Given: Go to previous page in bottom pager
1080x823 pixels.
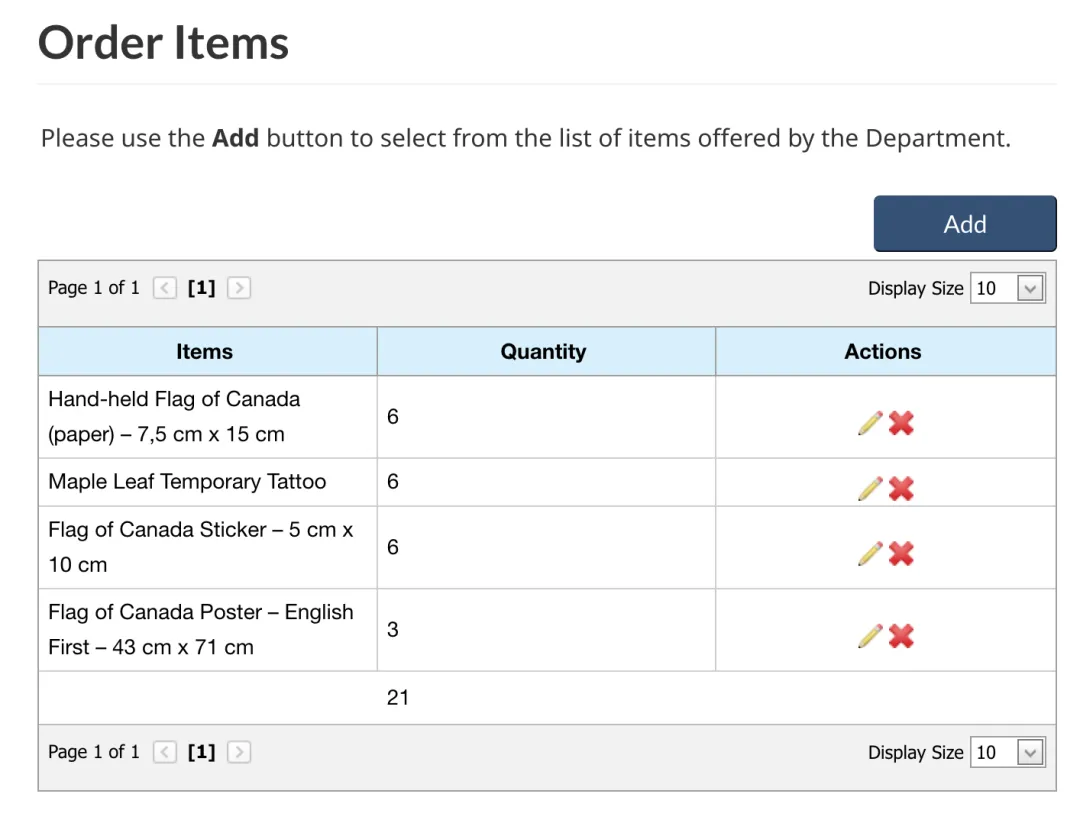Looking at the screenshot, I should point(165,752).
